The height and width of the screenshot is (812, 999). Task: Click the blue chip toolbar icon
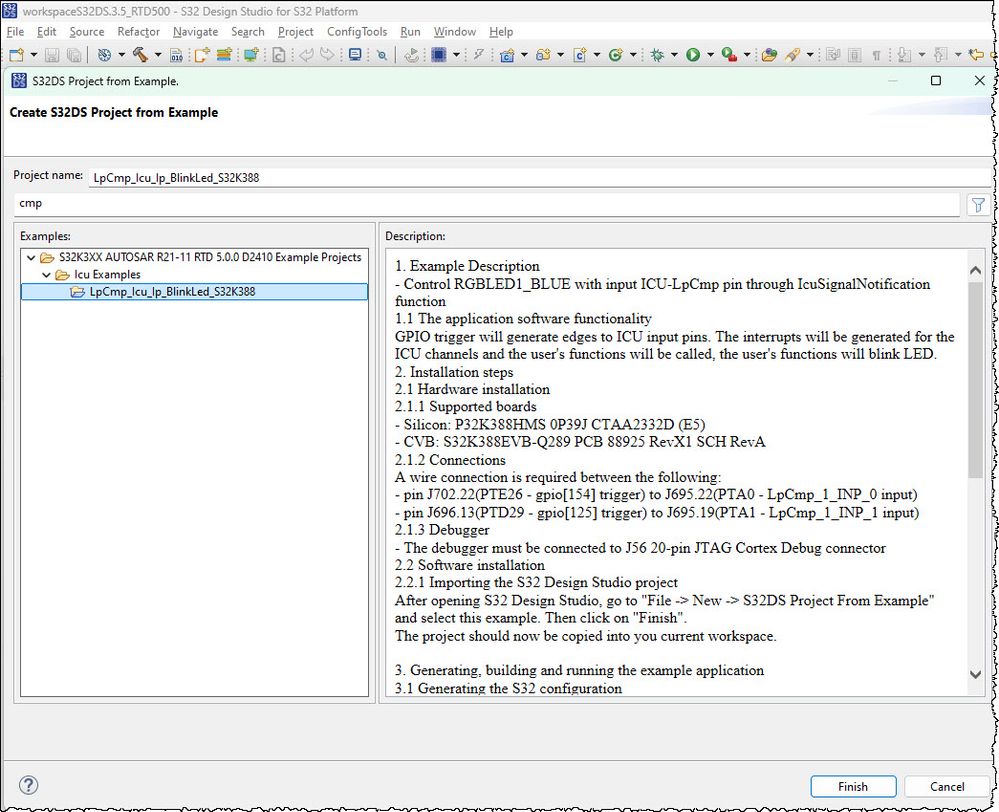click(x=438, y=55)
